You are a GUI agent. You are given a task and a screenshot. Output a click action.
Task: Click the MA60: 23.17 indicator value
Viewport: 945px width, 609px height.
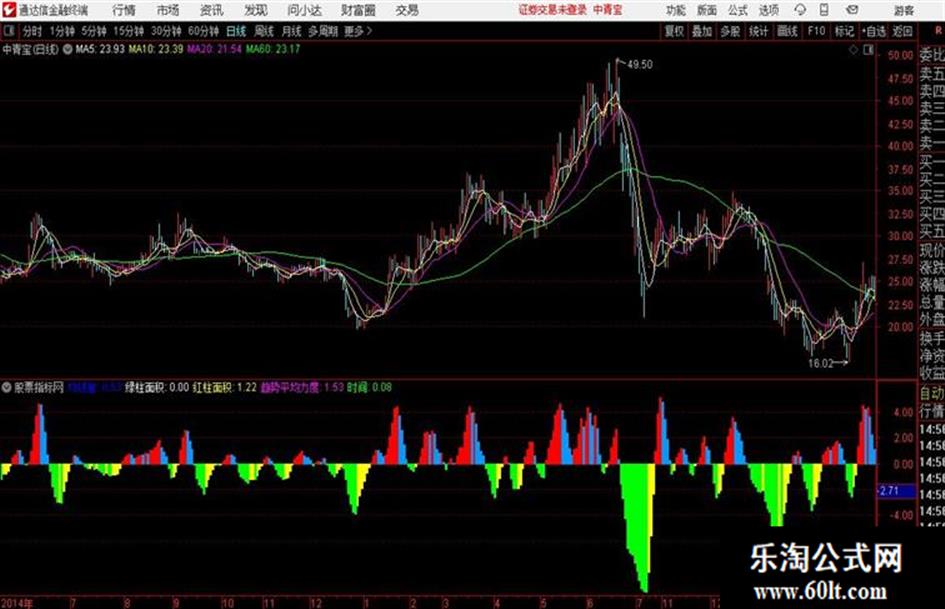coord(273,49)
